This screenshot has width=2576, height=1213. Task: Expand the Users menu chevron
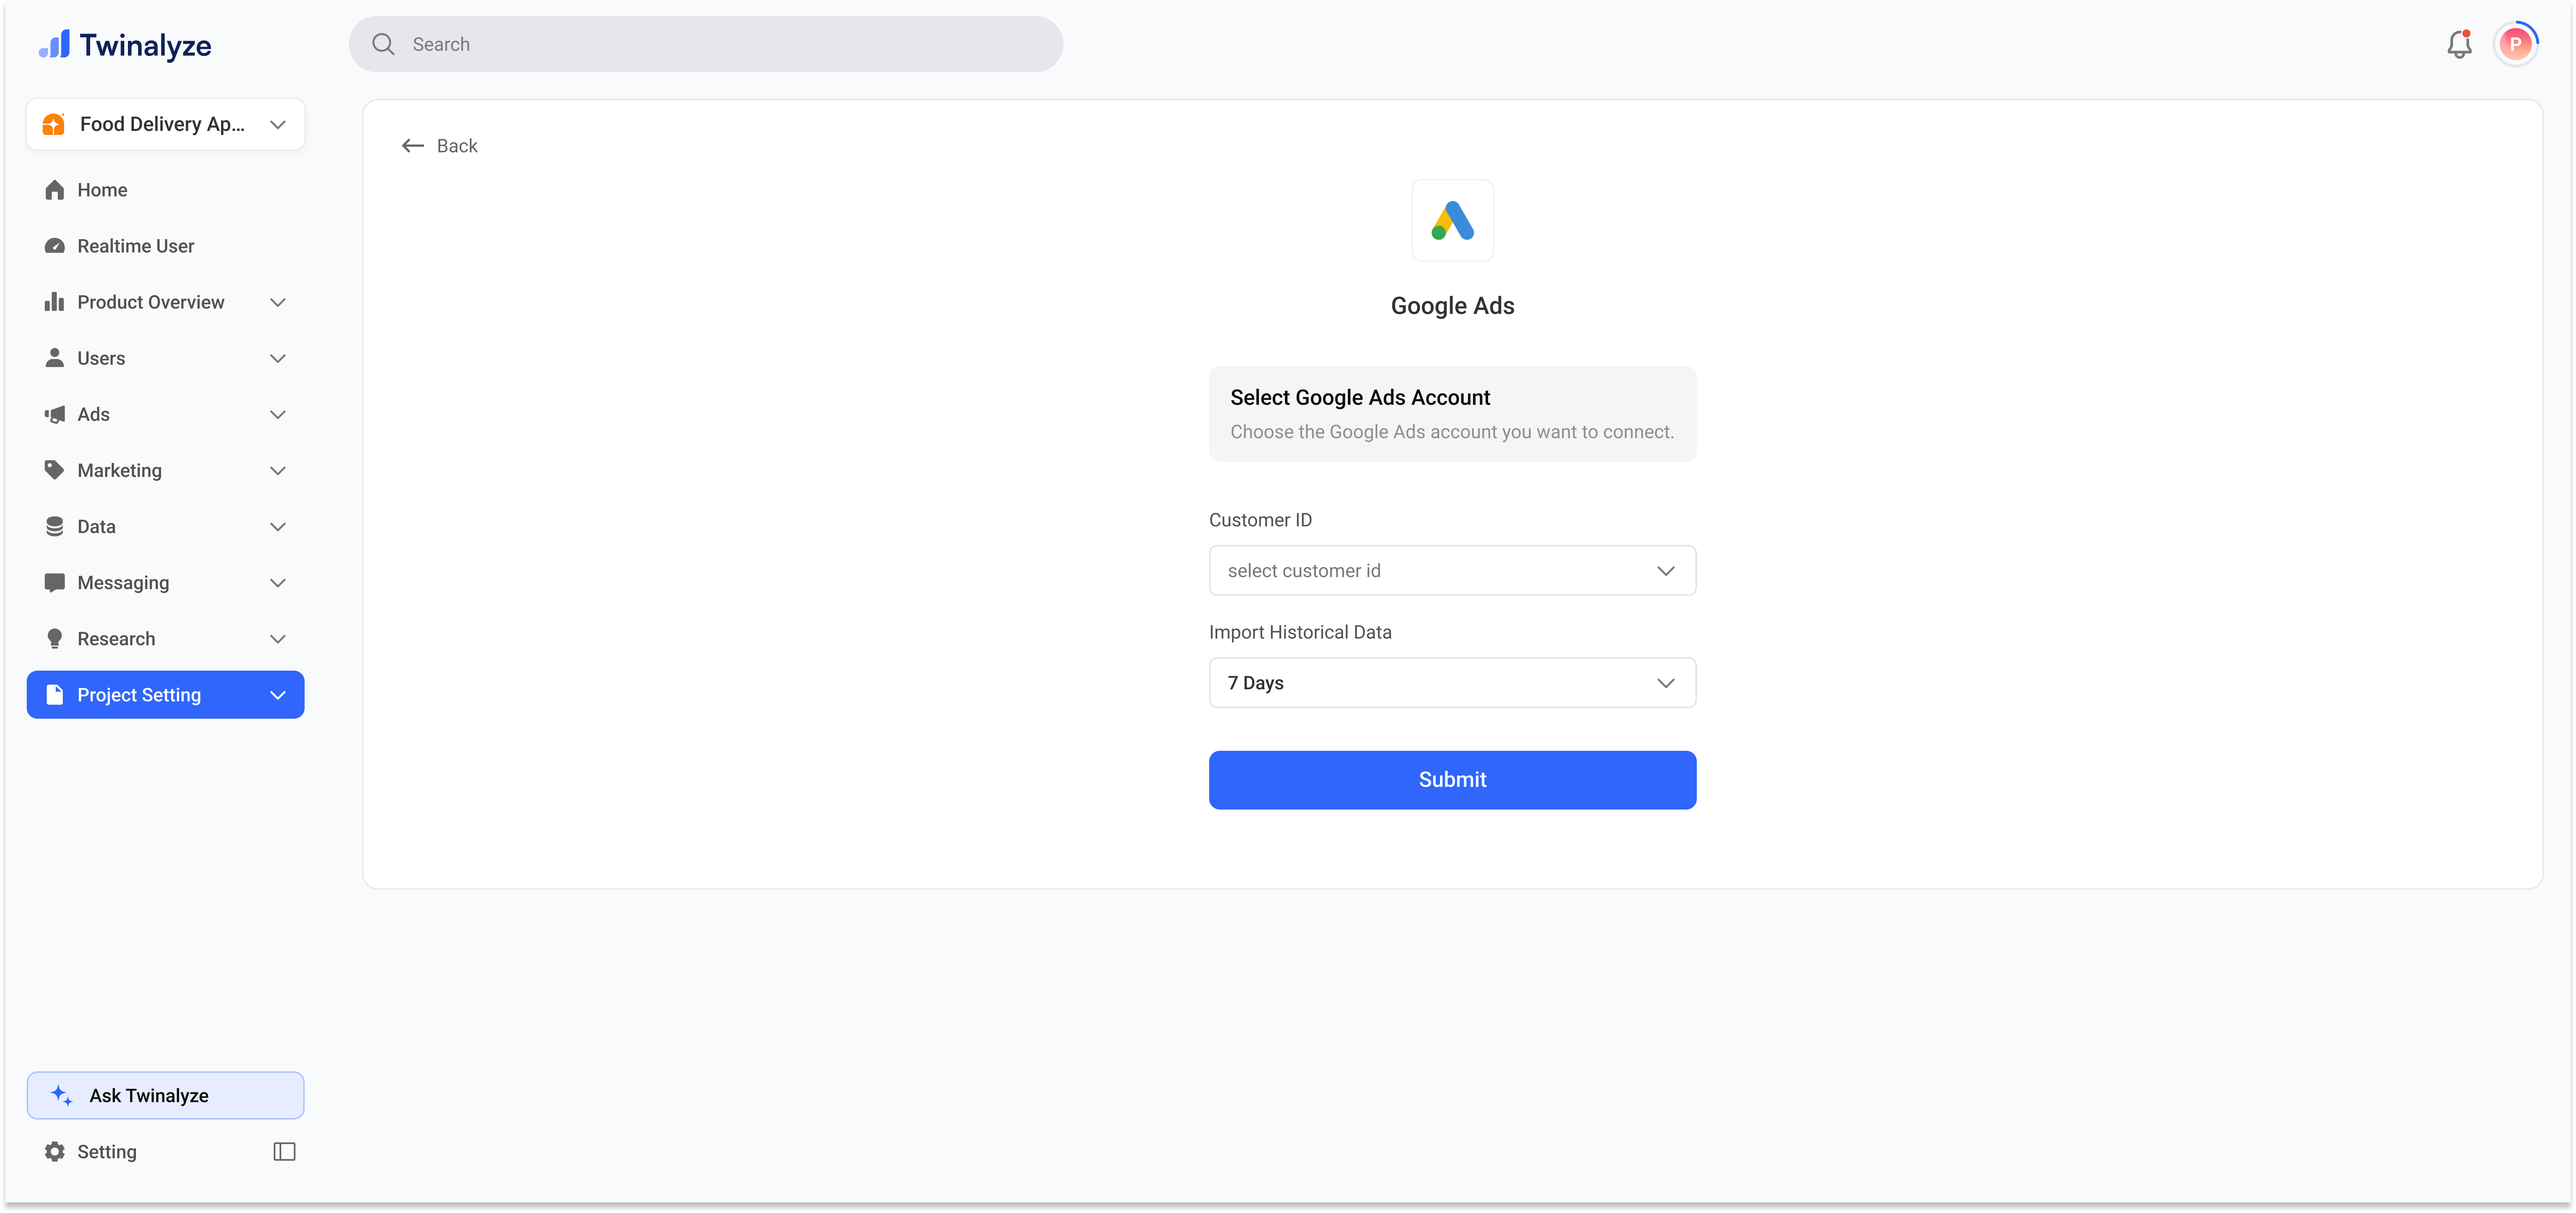278,358
